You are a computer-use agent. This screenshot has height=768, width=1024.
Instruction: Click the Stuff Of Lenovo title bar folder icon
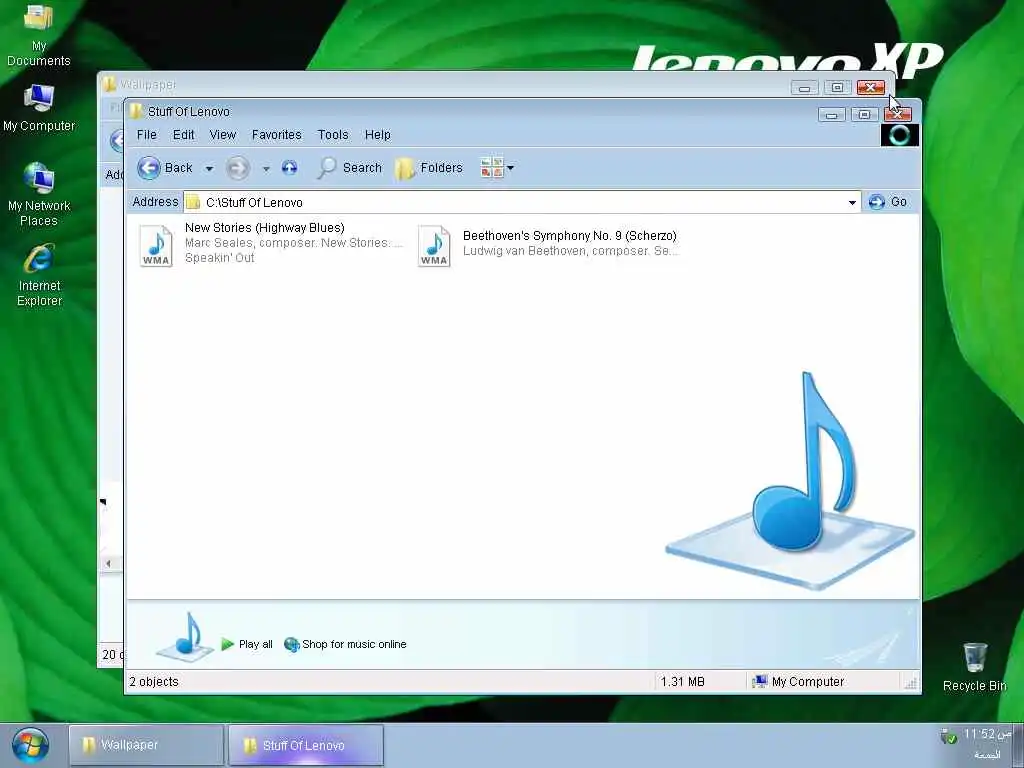(136, 111)
